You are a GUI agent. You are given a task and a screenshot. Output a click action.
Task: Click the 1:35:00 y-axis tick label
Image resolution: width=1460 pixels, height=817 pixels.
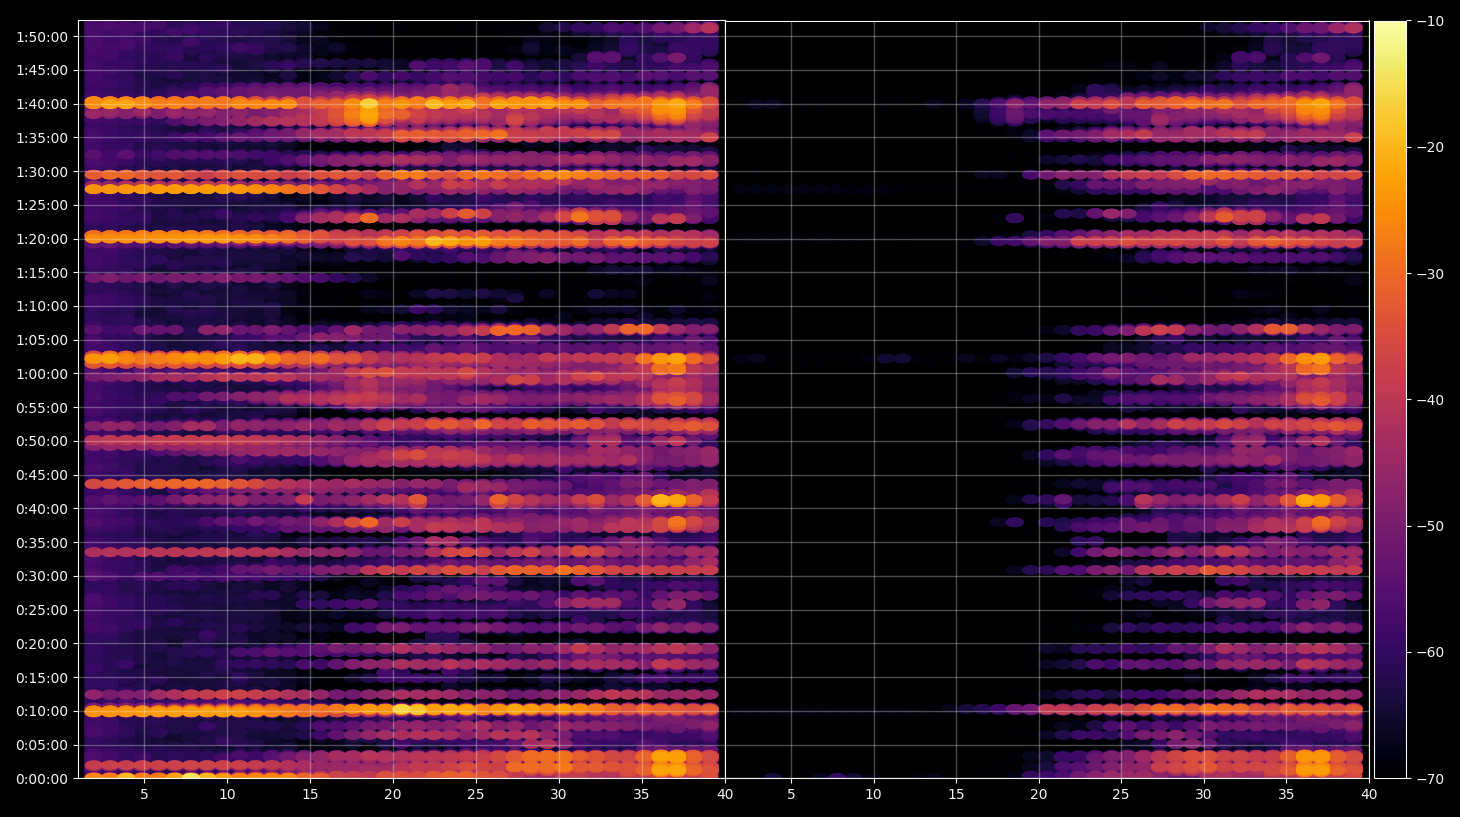[42, 138]
